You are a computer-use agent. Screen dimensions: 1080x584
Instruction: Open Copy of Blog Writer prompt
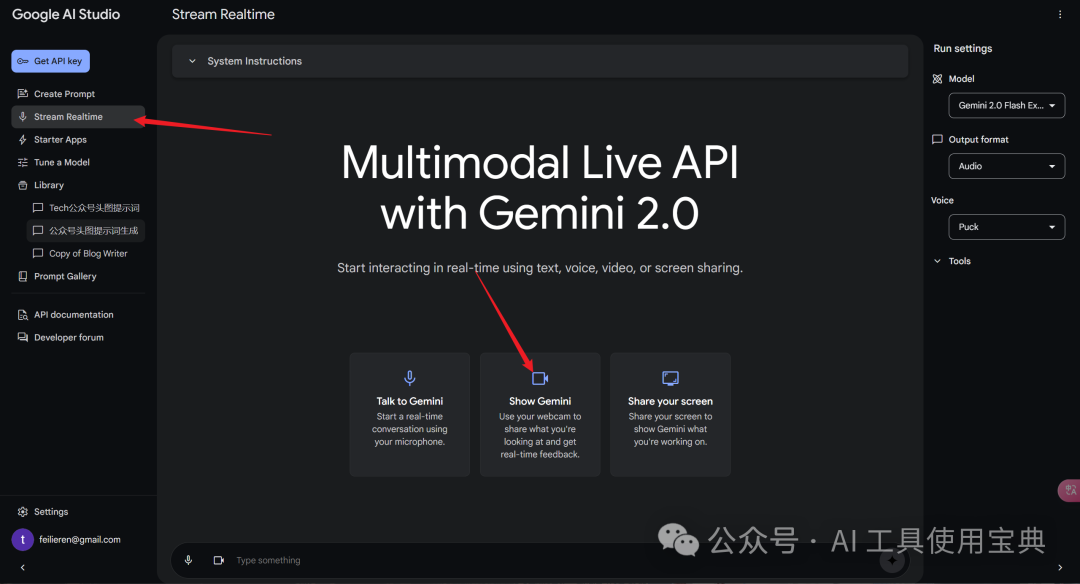(86, 253)
